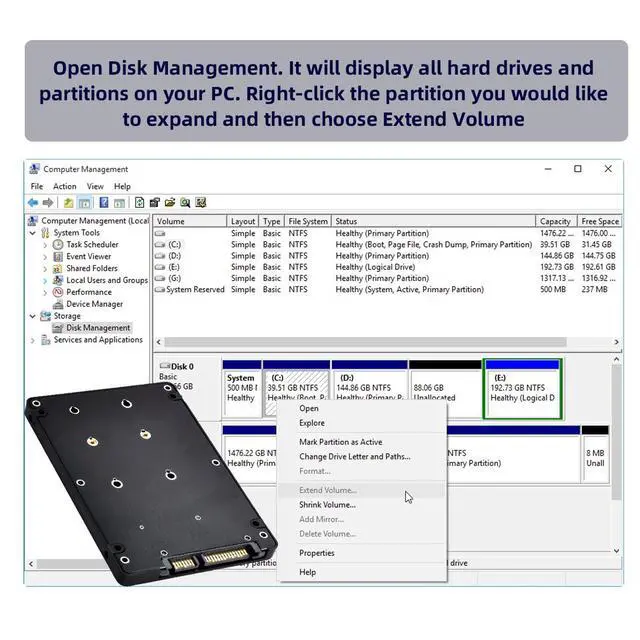The image size is (640, 640).
Task: Select the (E:) partition block on Disk 0
Action: click(x=522, y=389)
